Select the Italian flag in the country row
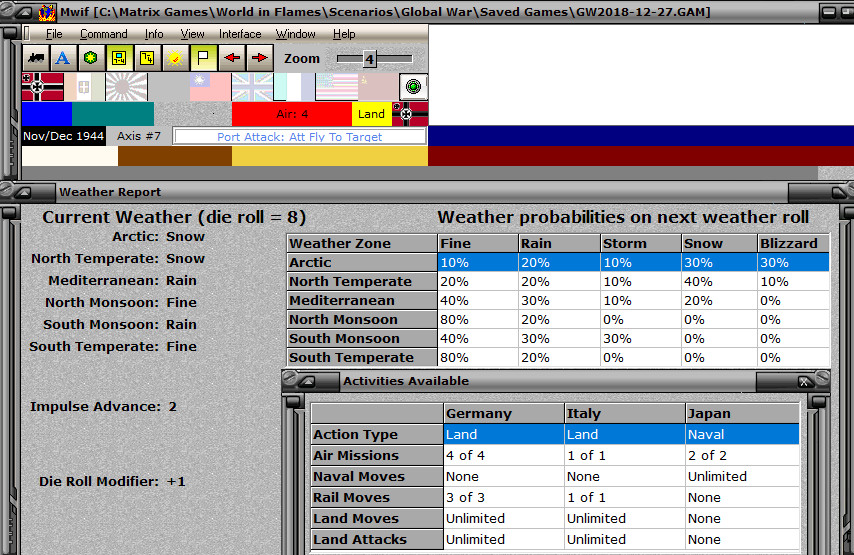 coord(84,87)
